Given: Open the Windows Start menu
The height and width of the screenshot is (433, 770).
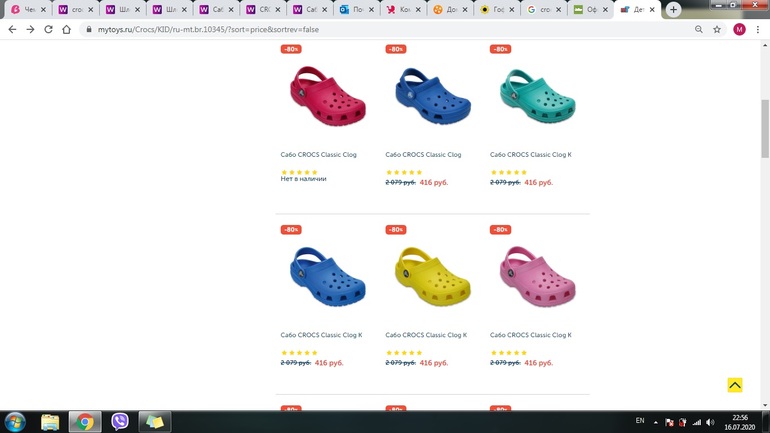Looking at the screenshot, I should [15, 422].
